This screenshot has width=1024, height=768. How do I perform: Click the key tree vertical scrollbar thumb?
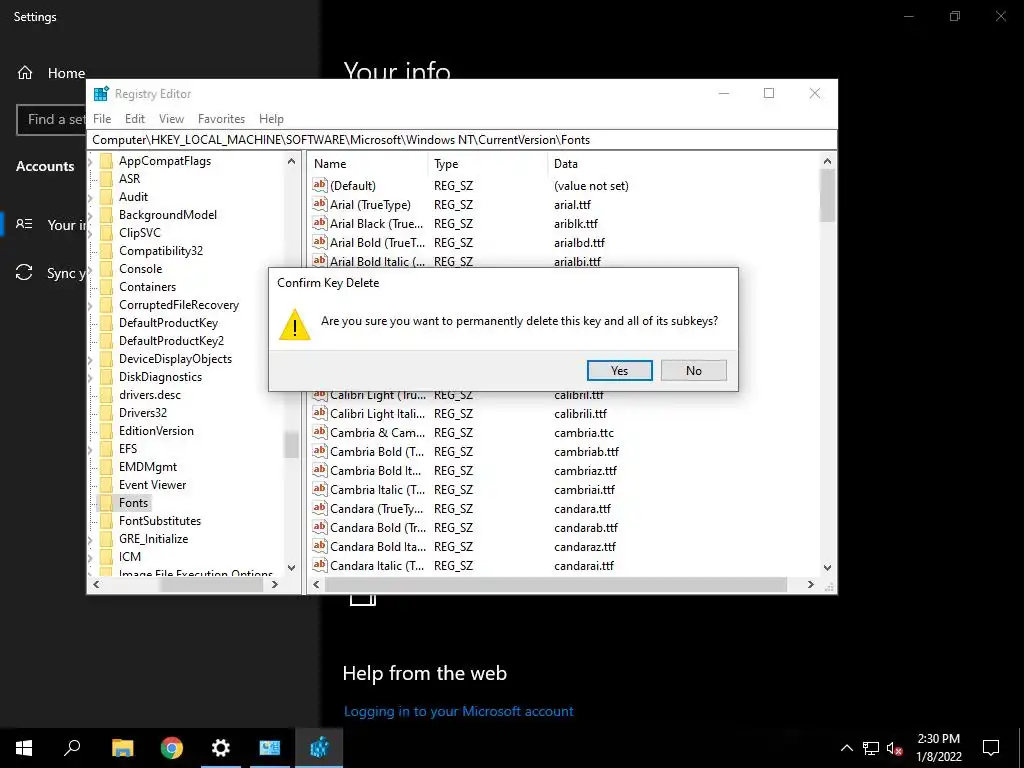pos(291,445)
